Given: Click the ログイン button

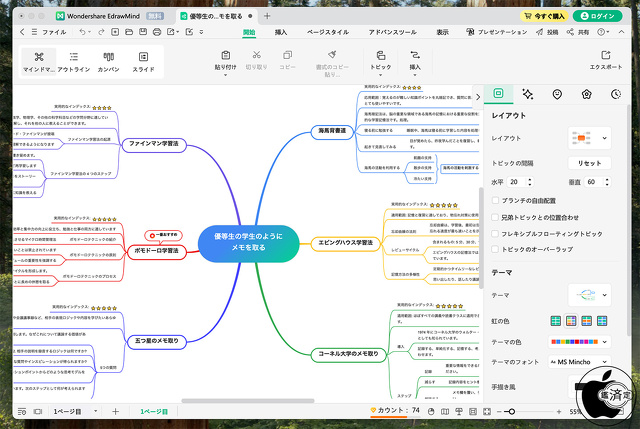Looking at the screenshot, I should 603,16.
